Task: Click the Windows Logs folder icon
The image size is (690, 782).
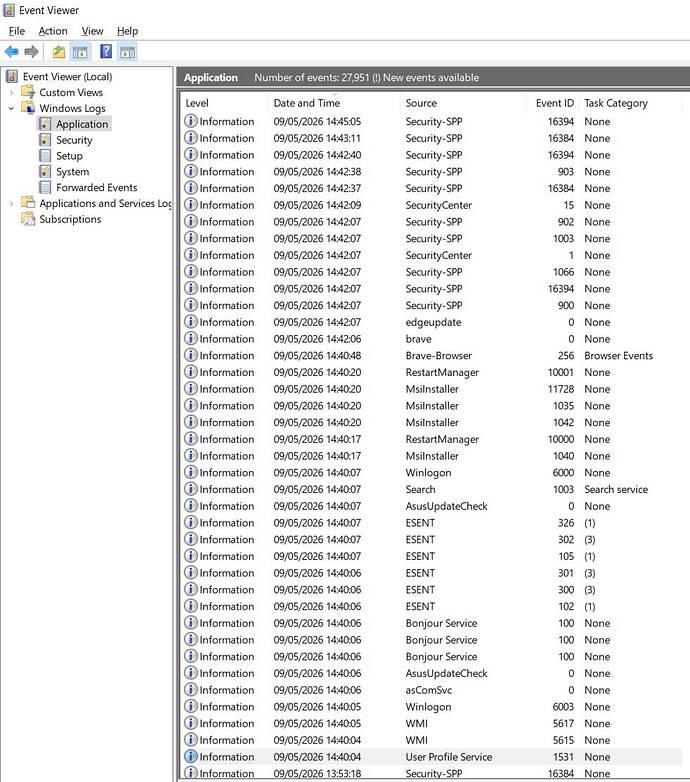Action: pos(28,108)
